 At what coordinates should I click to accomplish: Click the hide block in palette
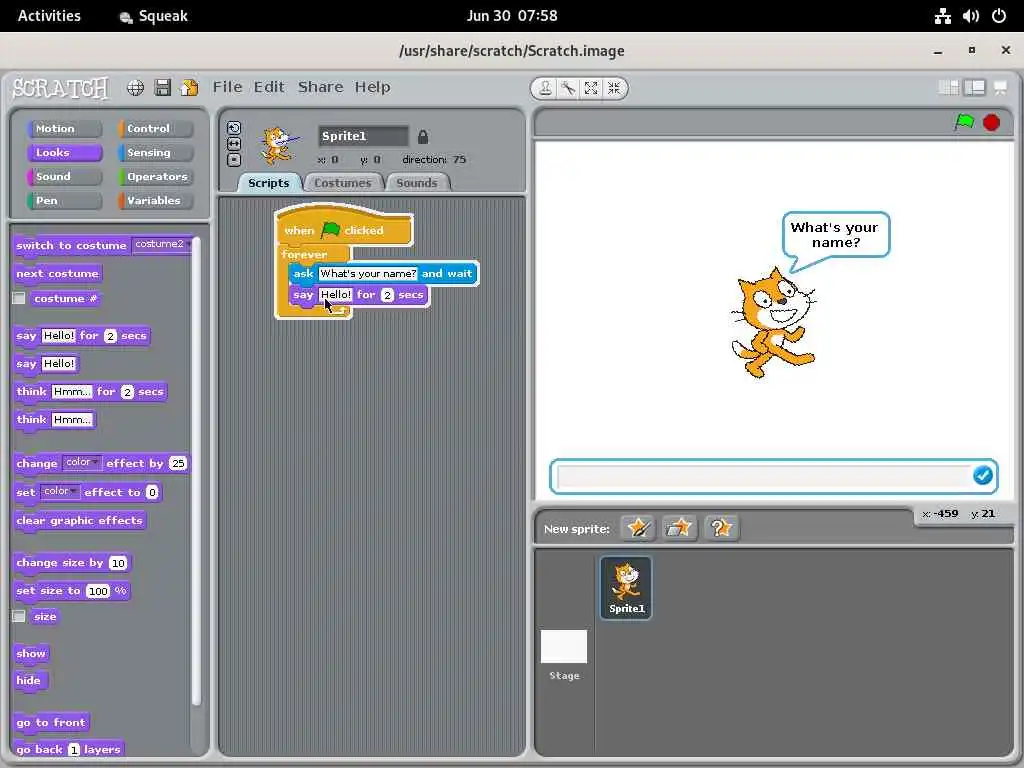(29, 680)
